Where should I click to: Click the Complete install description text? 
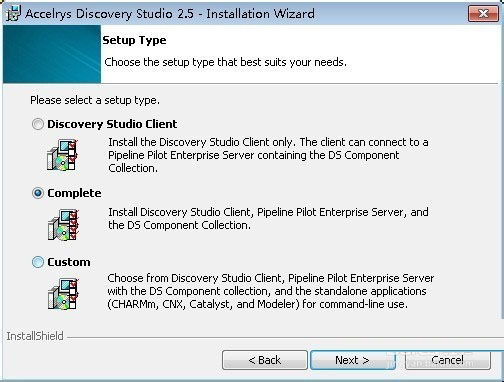point(268,219)
